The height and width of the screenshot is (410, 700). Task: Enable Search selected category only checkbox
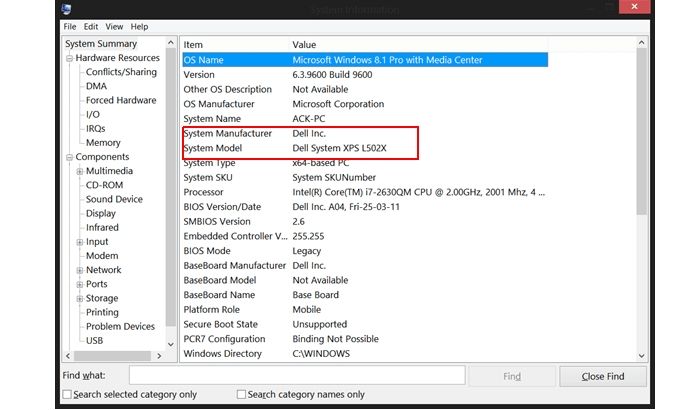tap(67, 395)
